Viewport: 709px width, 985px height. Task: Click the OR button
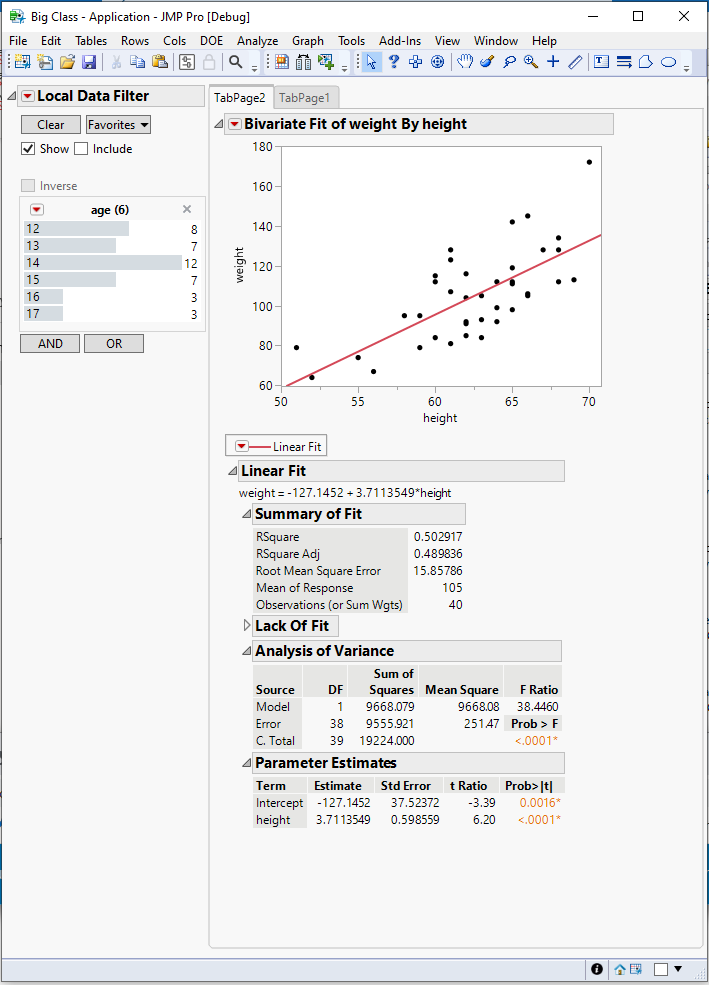114,343
